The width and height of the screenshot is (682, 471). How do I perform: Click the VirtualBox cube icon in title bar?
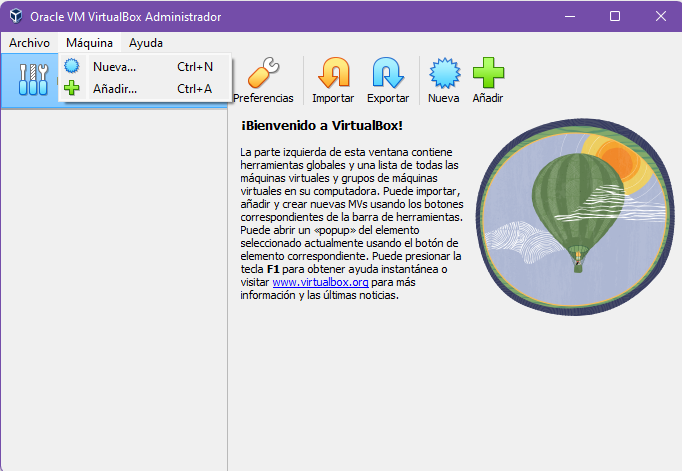click(x=16, y=17)
